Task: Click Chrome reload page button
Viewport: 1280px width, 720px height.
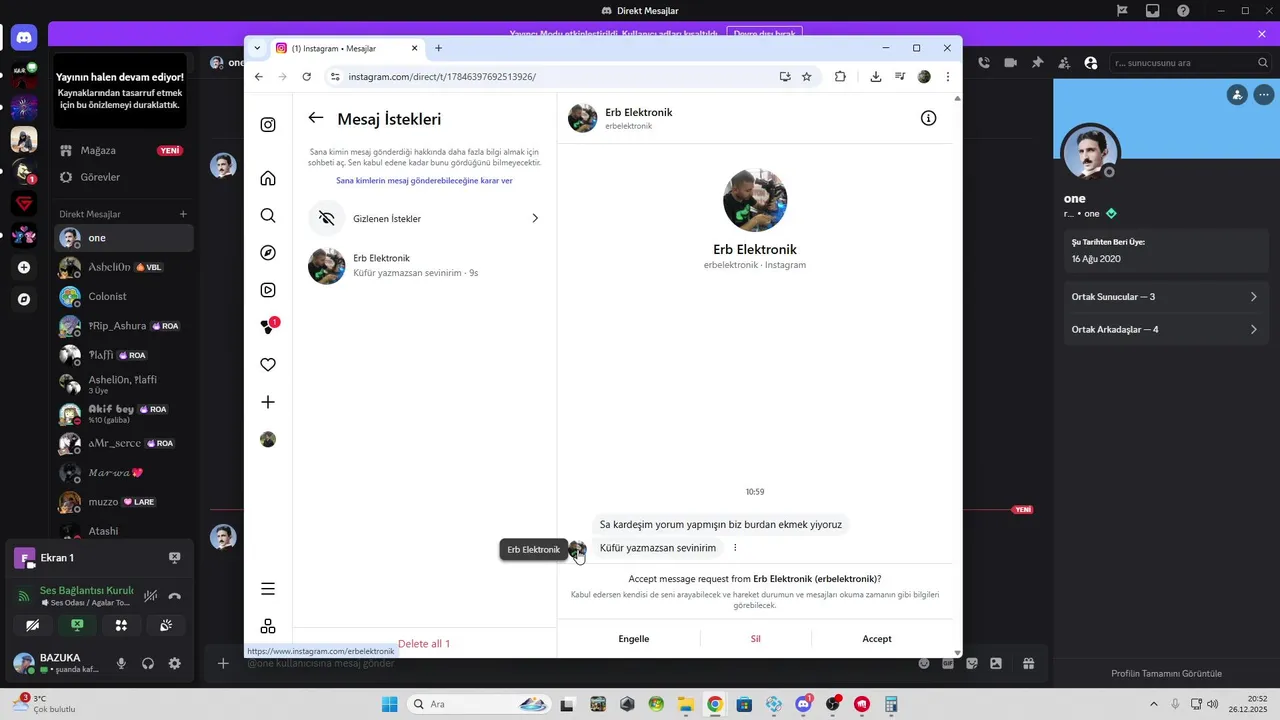Action: pos(306,76)
